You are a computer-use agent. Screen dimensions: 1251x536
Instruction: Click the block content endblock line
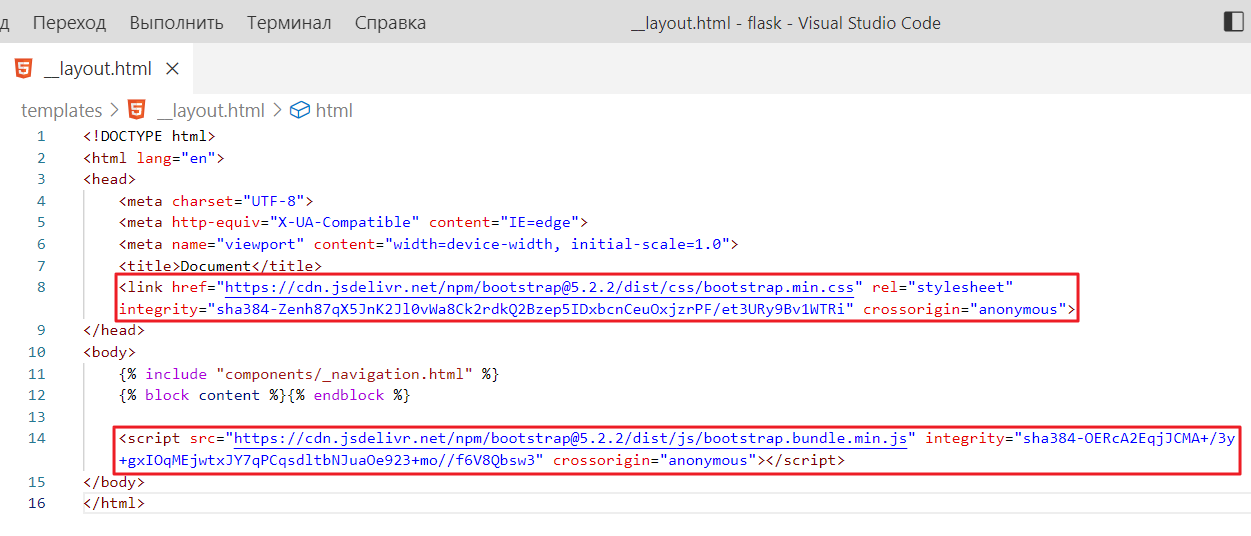tap(265, 395)
